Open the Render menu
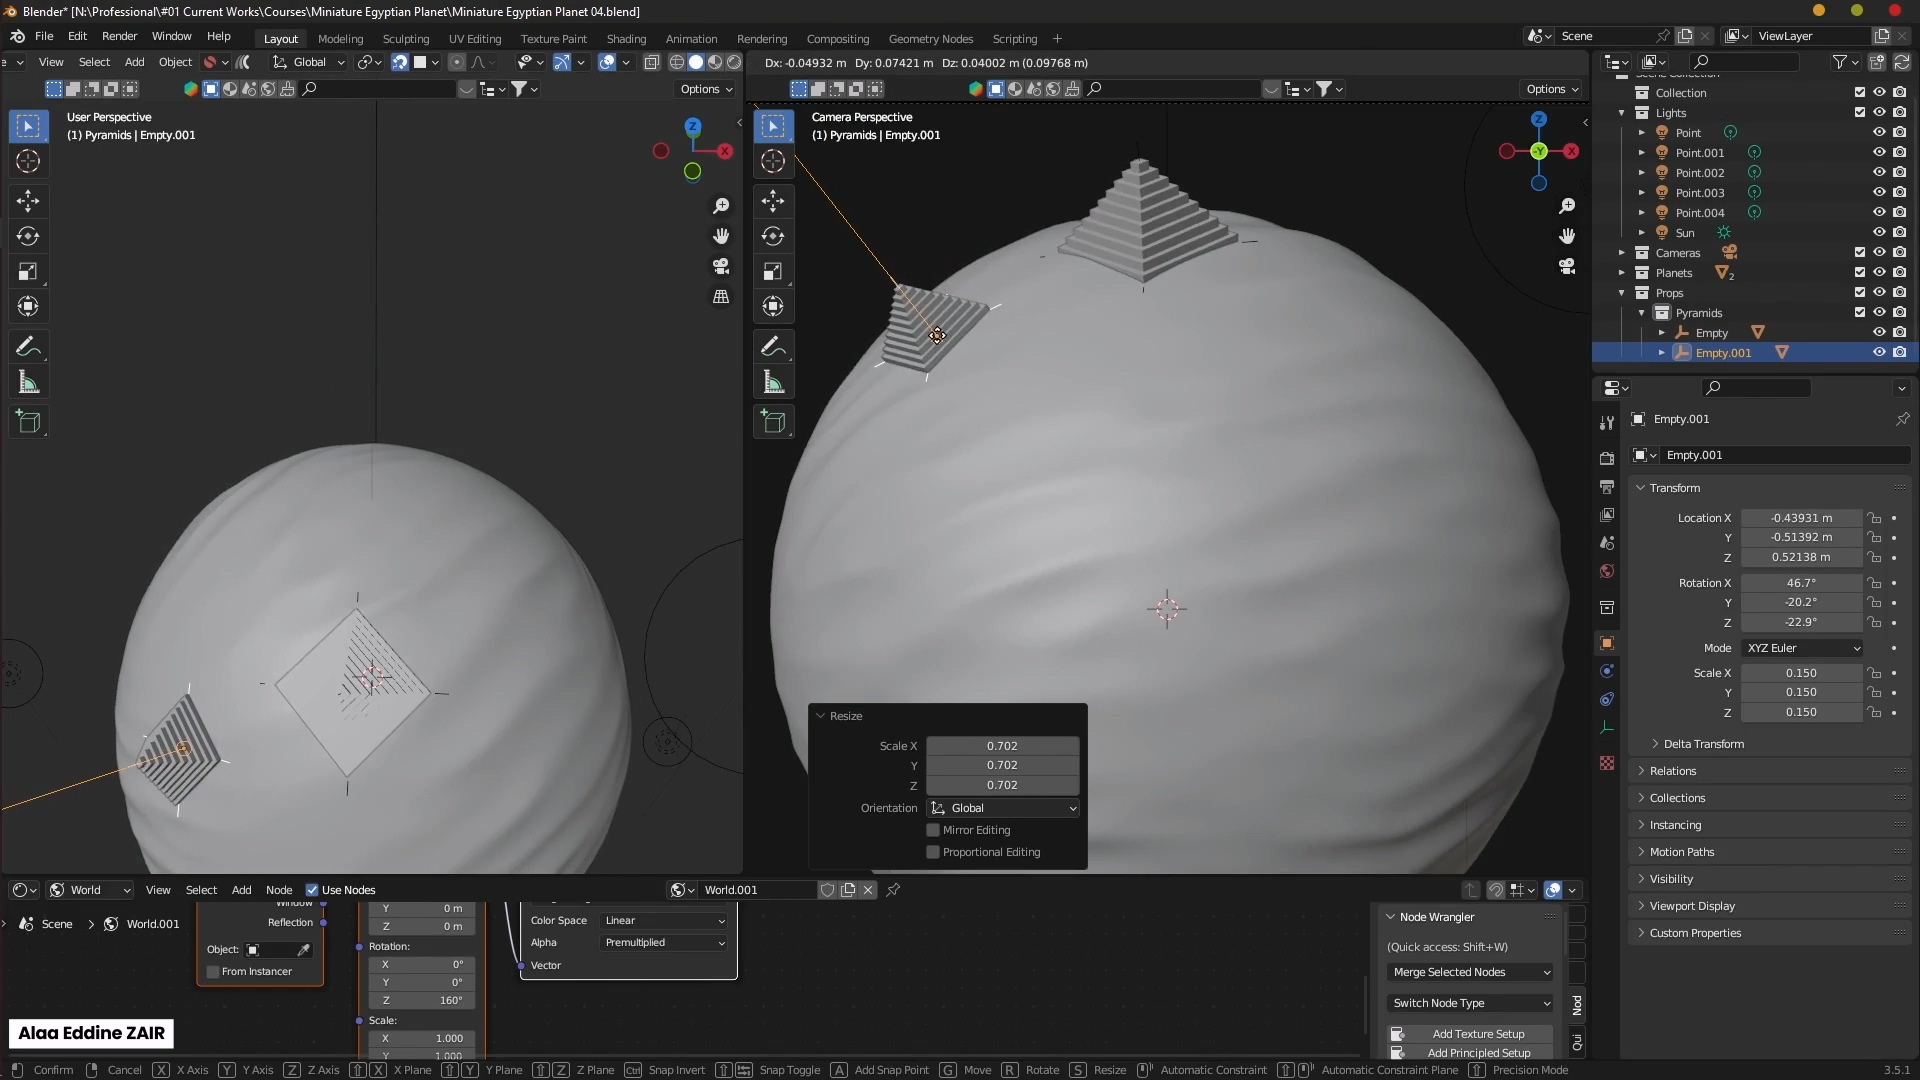 tap(120, 36)
